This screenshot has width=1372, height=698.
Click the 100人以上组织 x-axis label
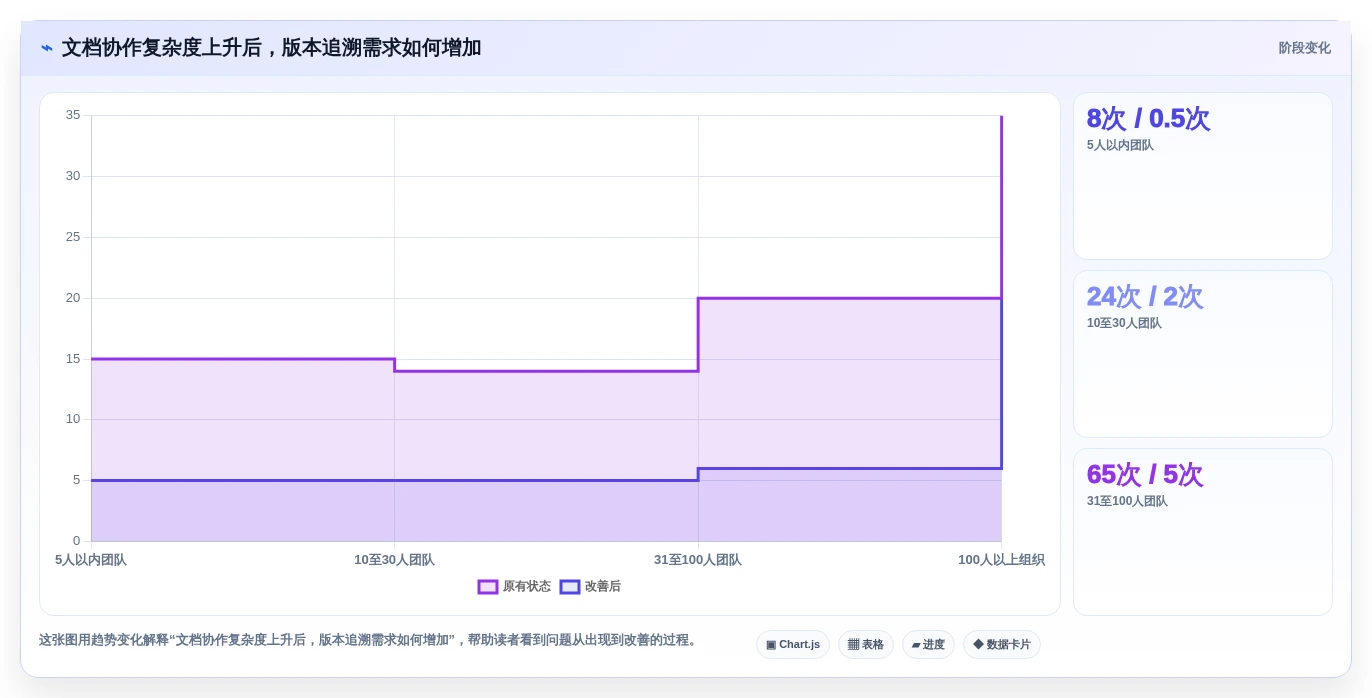click(1001, 560)
